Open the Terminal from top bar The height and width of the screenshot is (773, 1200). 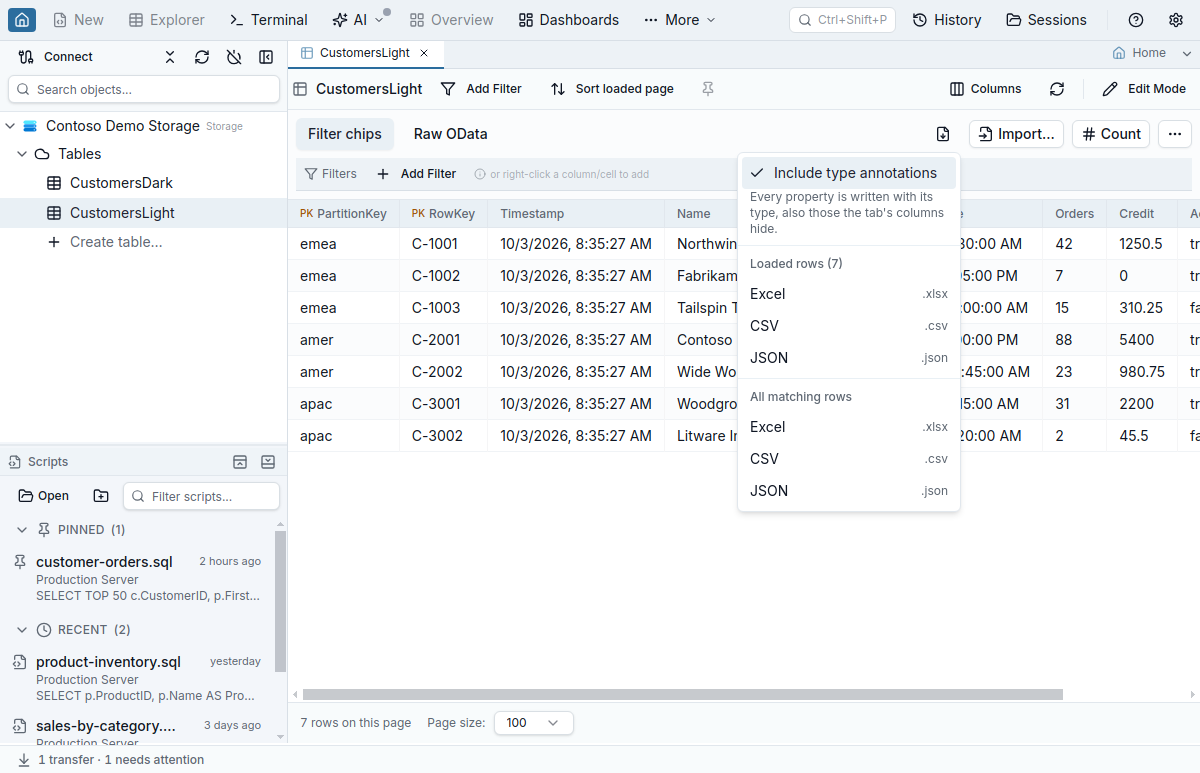pos(268,20)
